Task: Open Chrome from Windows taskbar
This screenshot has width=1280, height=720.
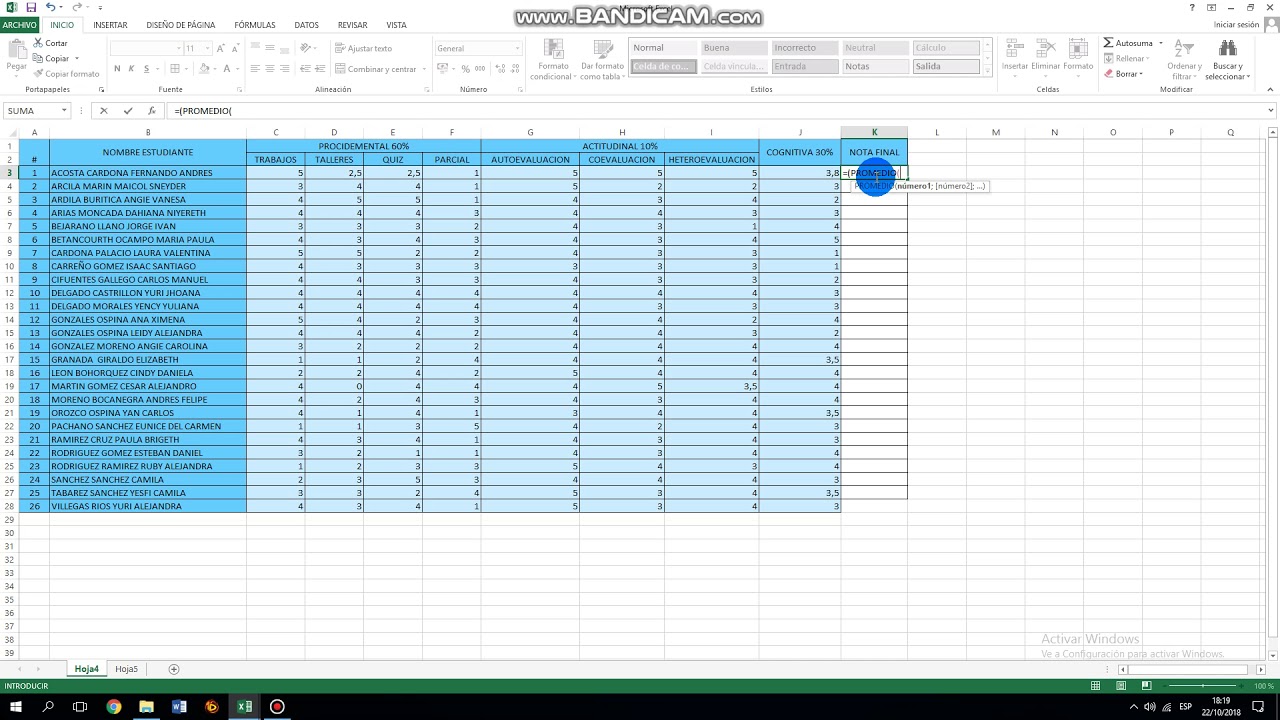Action: 114,706
